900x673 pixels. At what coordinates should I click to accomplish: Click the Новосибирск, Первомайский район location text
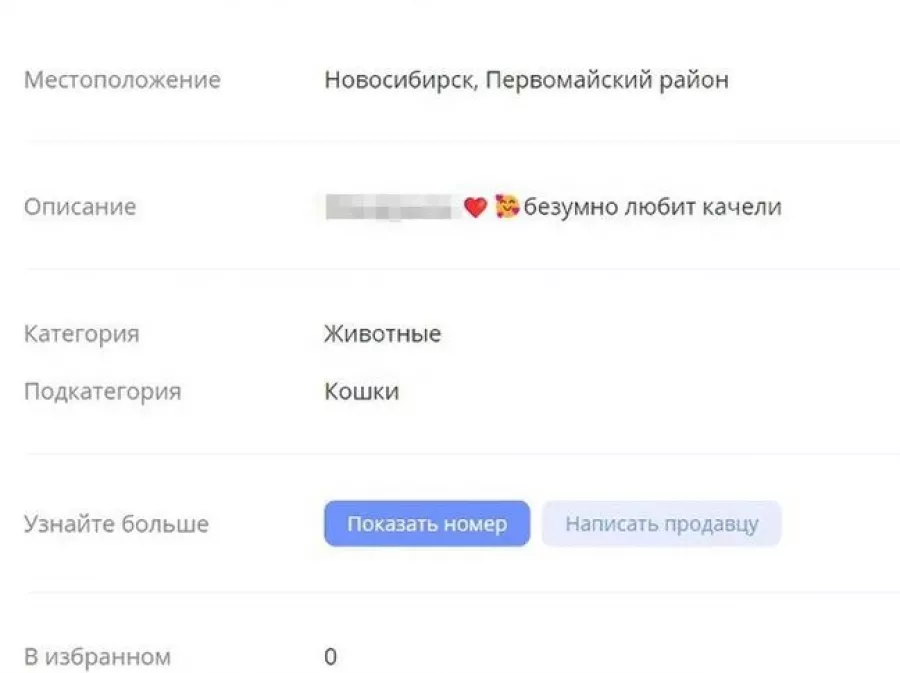pyautogui.click(x=526, y=80)
